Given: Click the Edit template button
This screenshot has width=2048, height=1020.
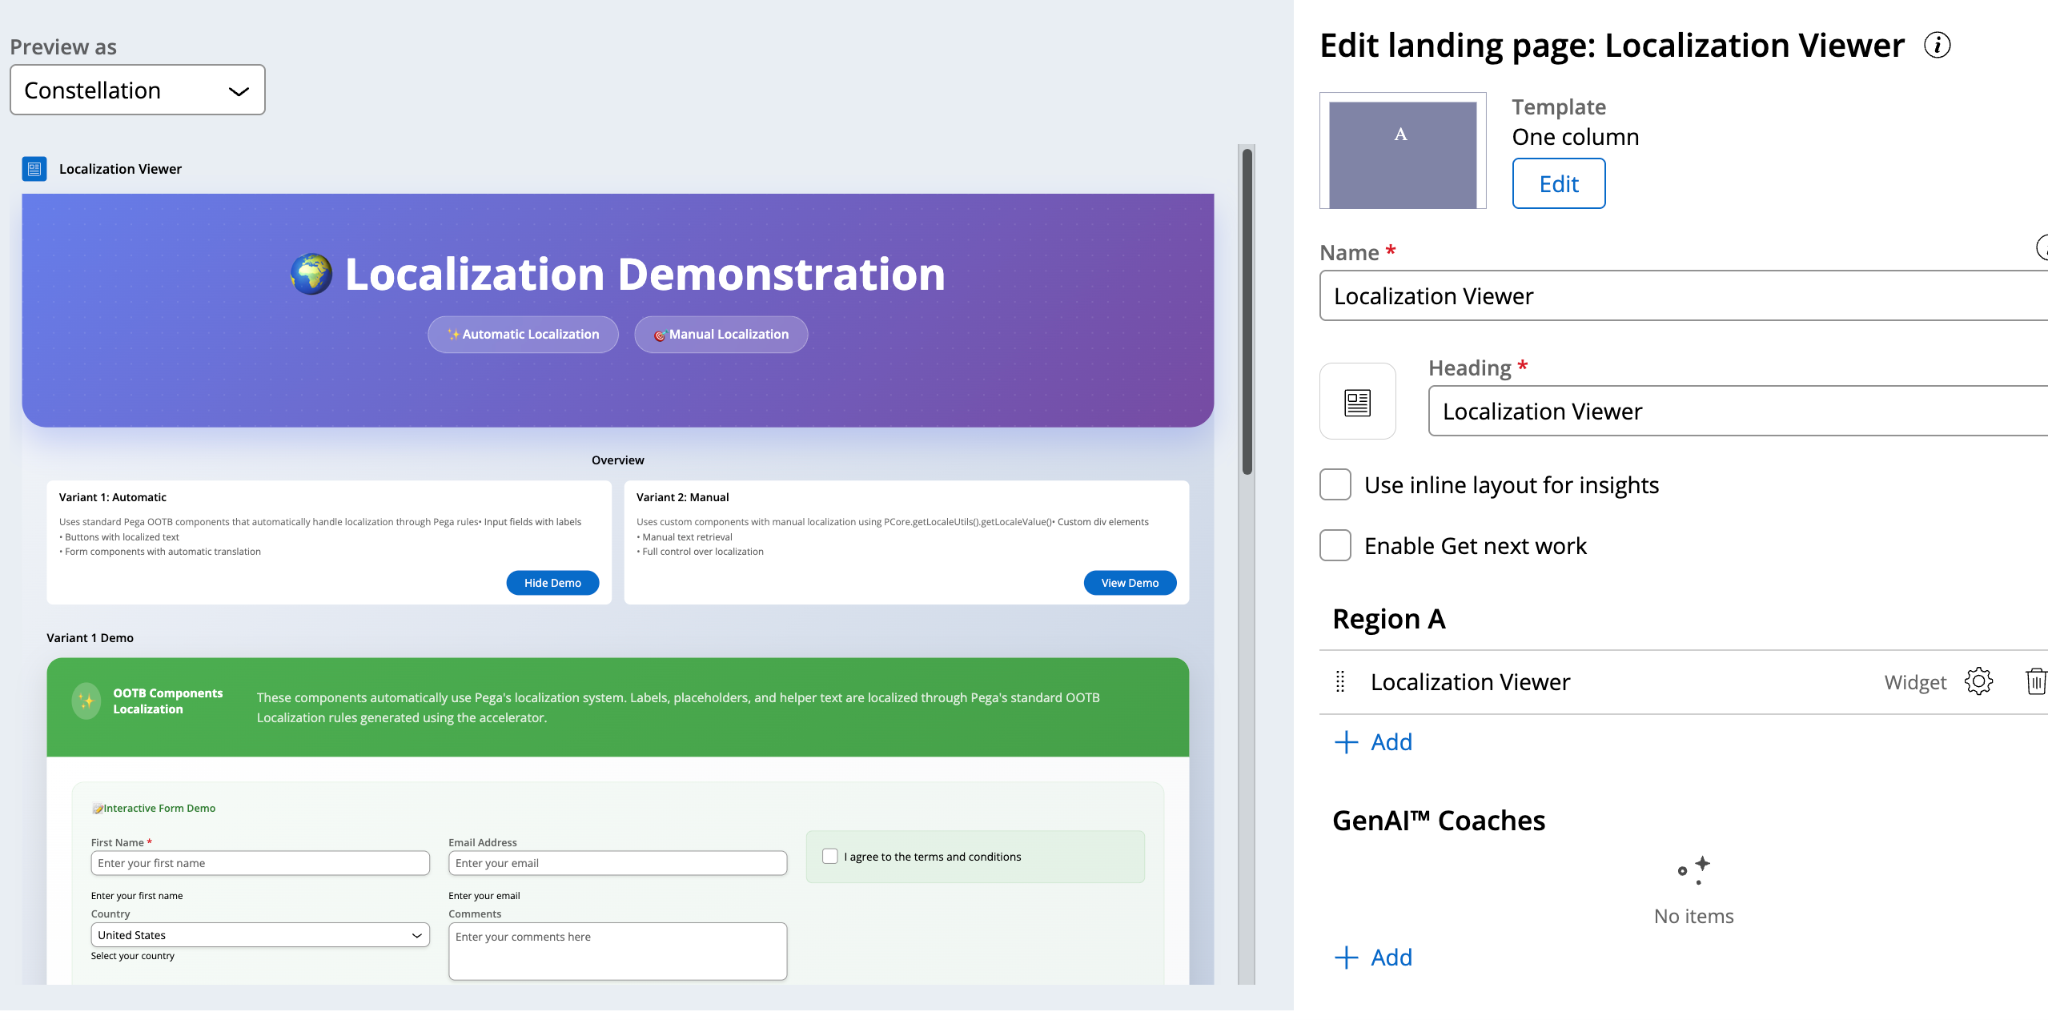Looking at the screenshot, I should pos(1558,184).
